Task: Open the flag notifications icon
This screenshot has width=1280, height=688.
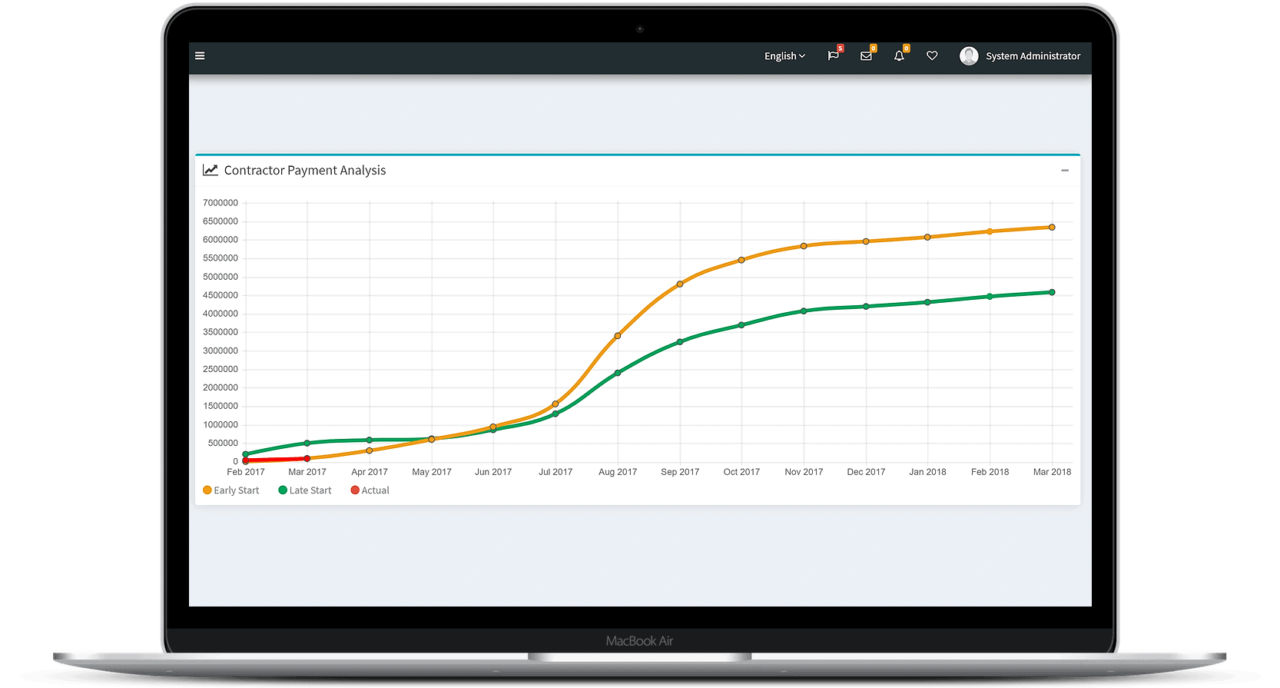Action: point(833,56)
